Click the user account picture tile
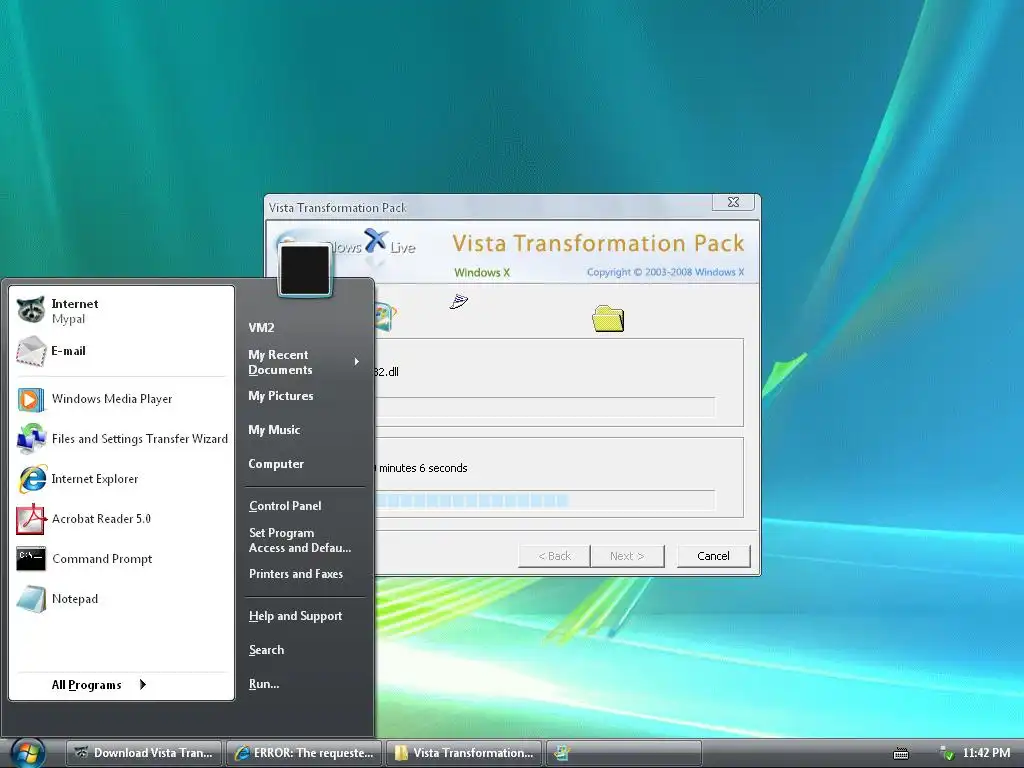Screen dimensions: 1024x768 pos(304,270)
